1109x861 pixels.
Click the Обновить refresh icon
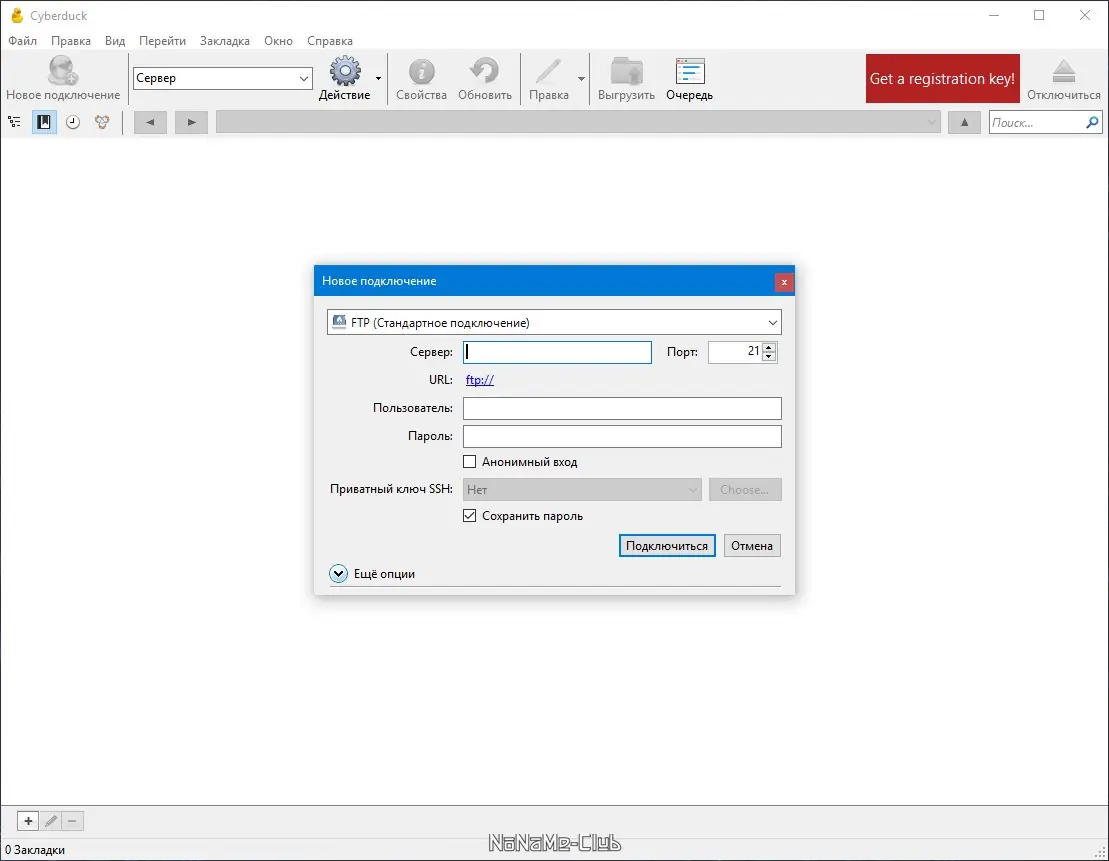pos(484,71)
